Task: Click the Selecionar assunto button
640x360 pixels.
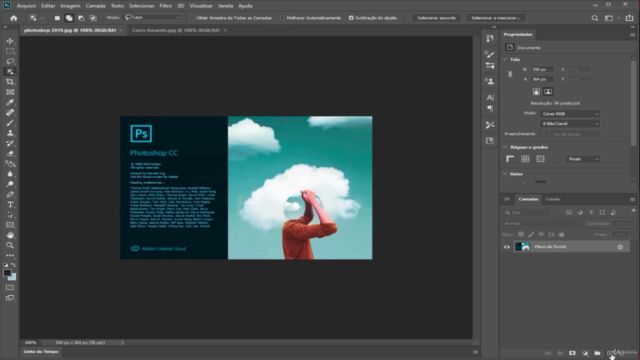Action: coord(436,18)
